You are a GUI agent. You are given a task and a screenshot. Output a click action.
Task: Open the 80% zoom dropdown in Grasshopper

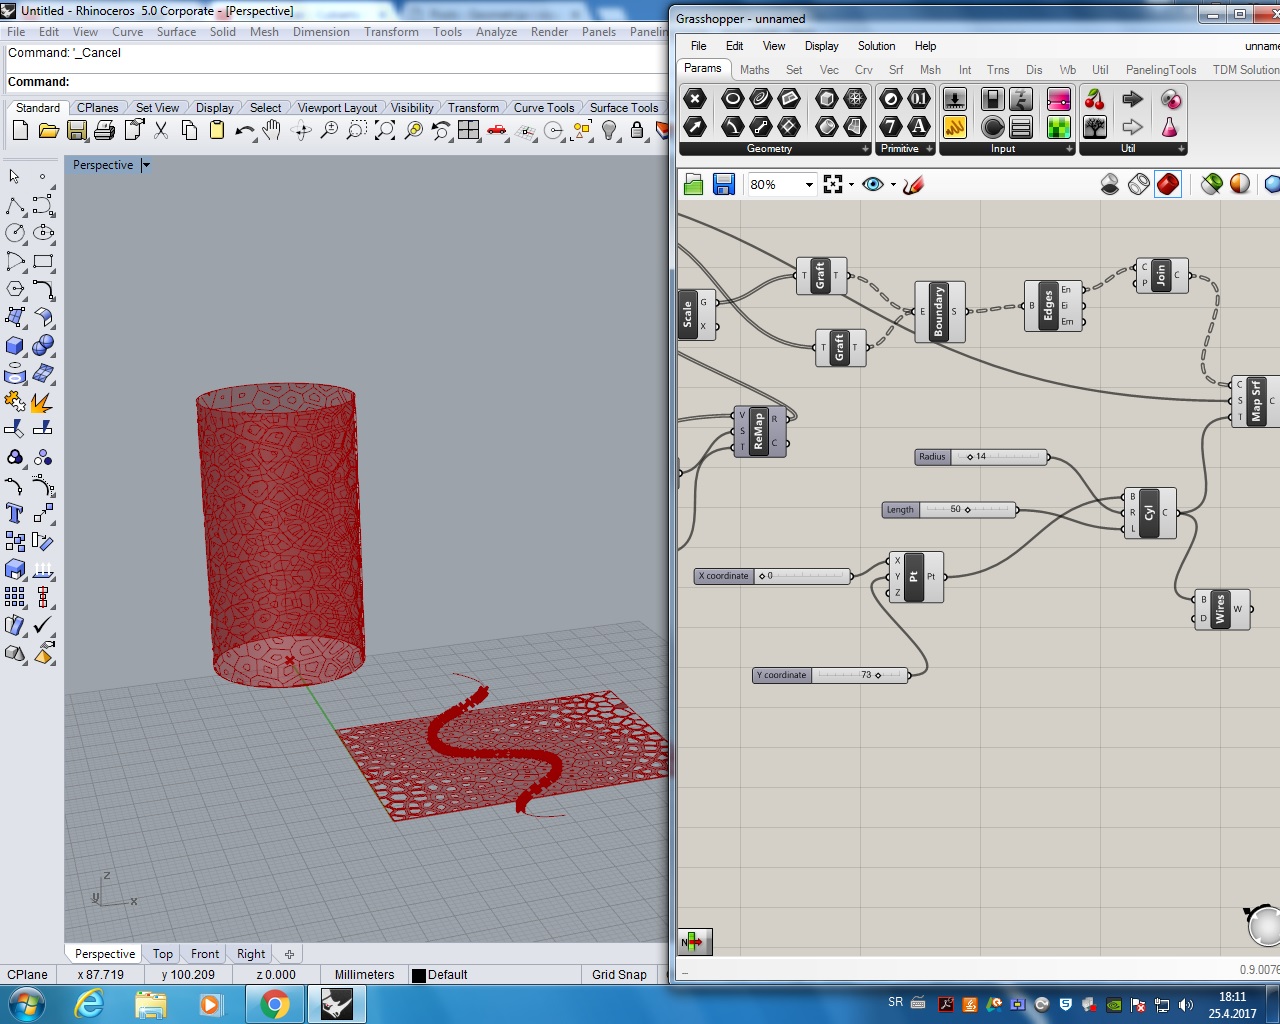point(809,185)
